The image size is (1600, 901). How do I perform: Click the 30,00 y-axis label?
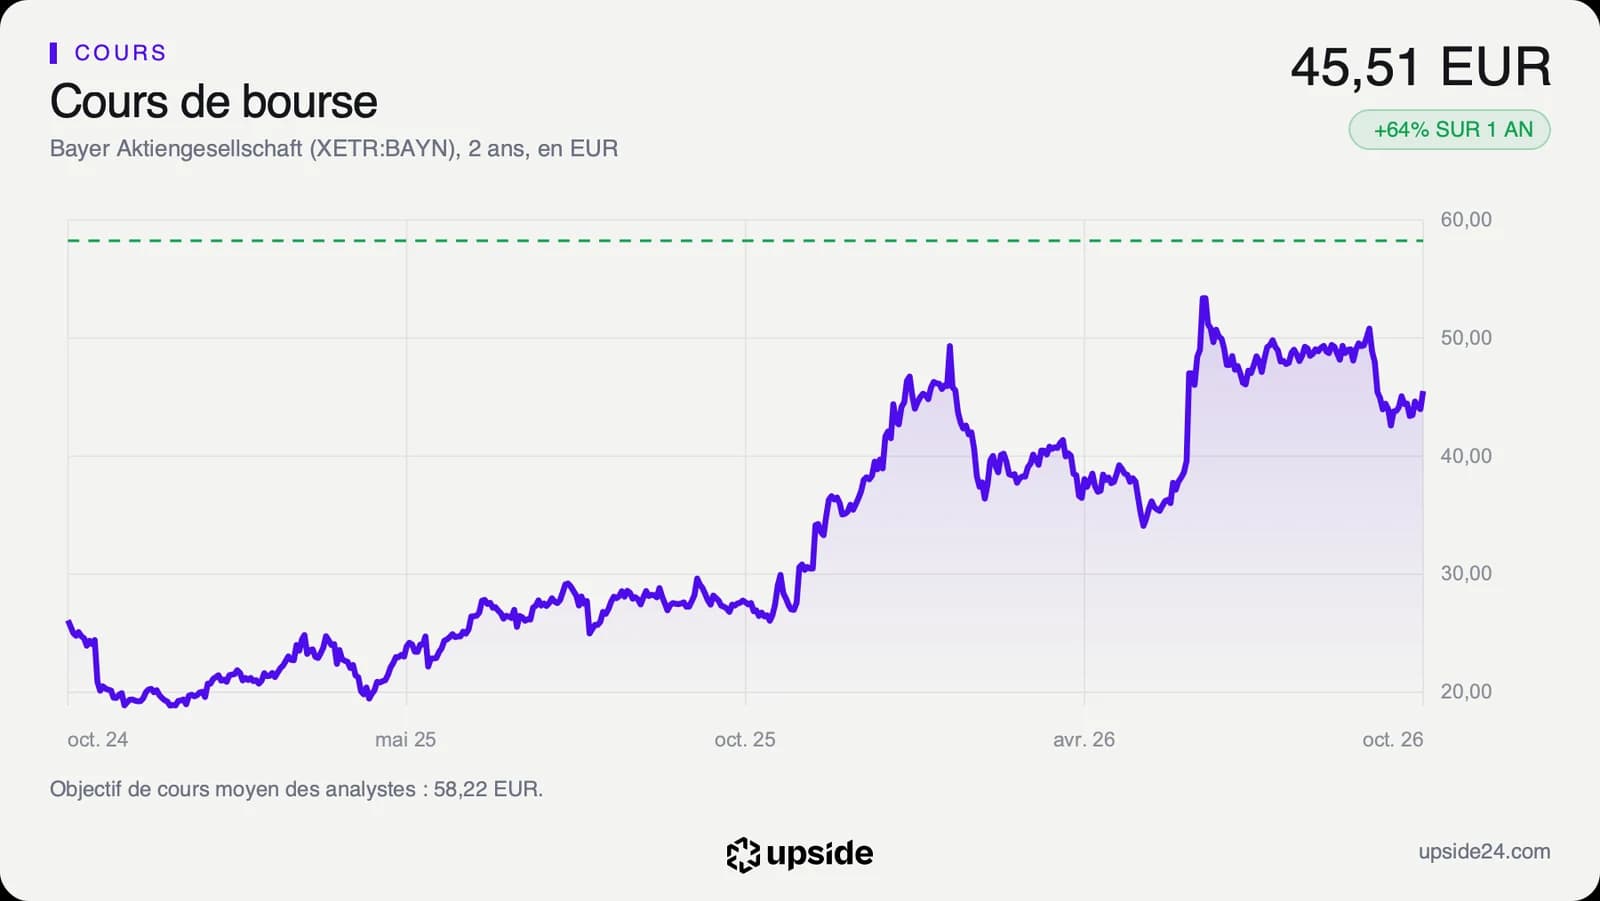pos(1466,574)
